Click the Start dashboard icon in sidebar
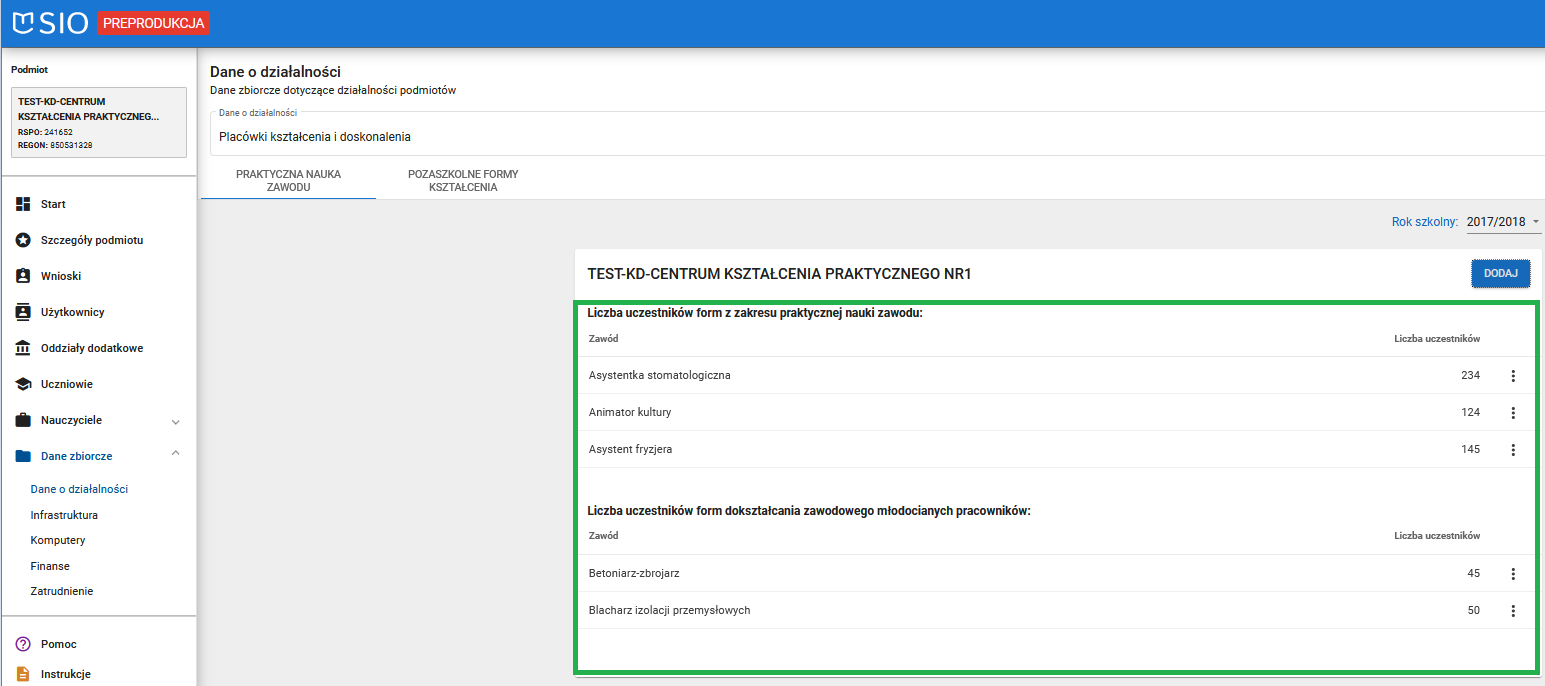 click(23, 204)
